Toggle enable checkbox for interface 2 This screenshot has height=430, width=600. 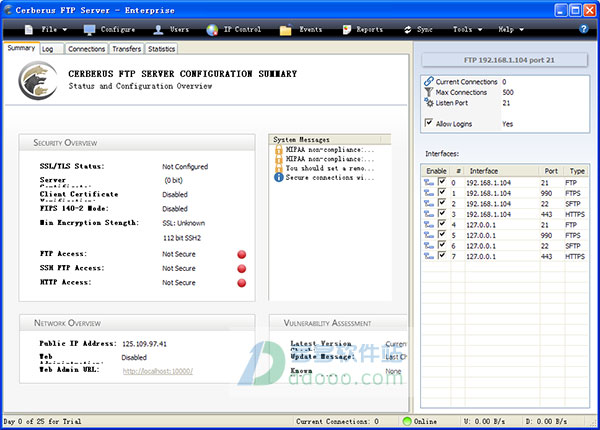pyautogui.click(x=442, y=202)
